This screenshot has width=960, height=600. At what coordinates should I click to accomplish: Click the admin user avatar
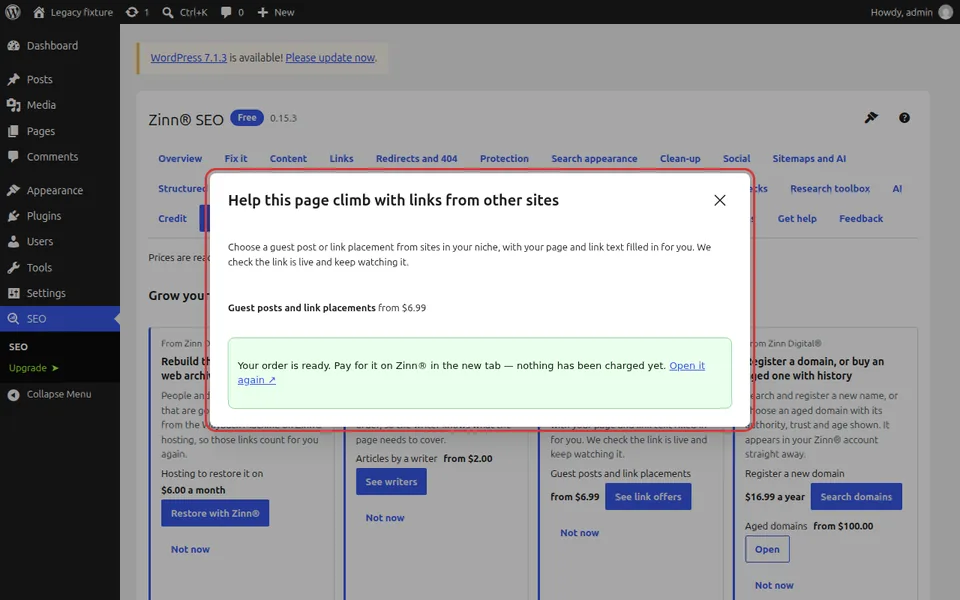(946, 12)
